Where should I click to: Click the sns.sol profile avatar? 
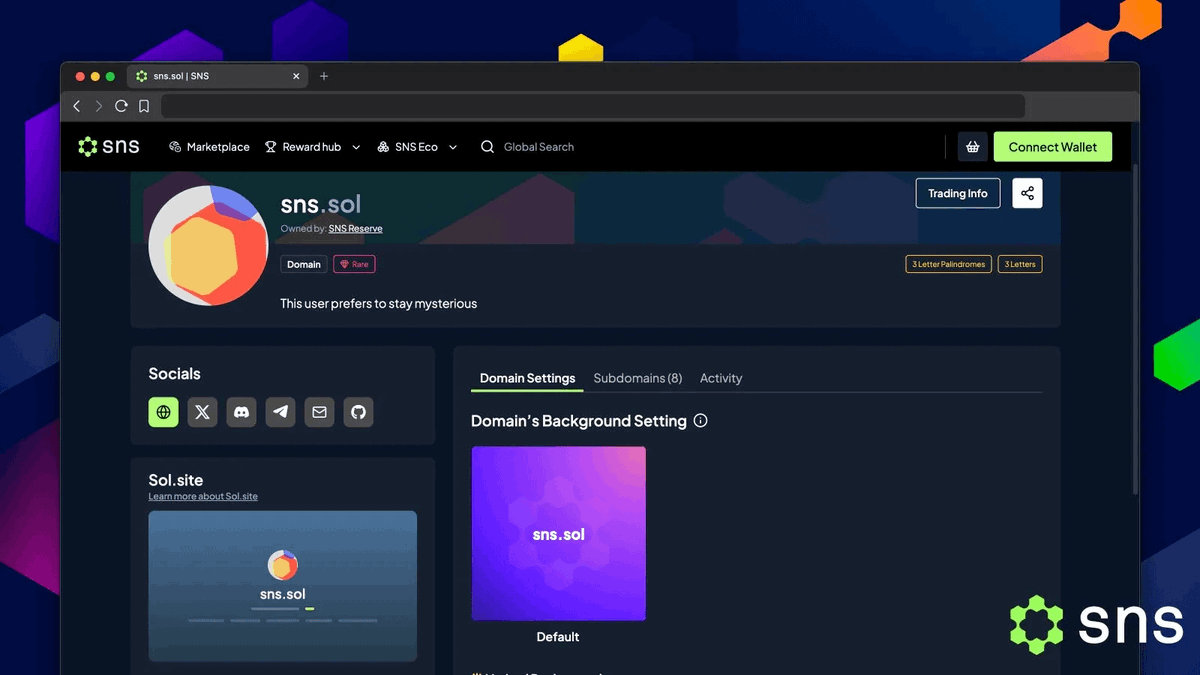(208, 245)
